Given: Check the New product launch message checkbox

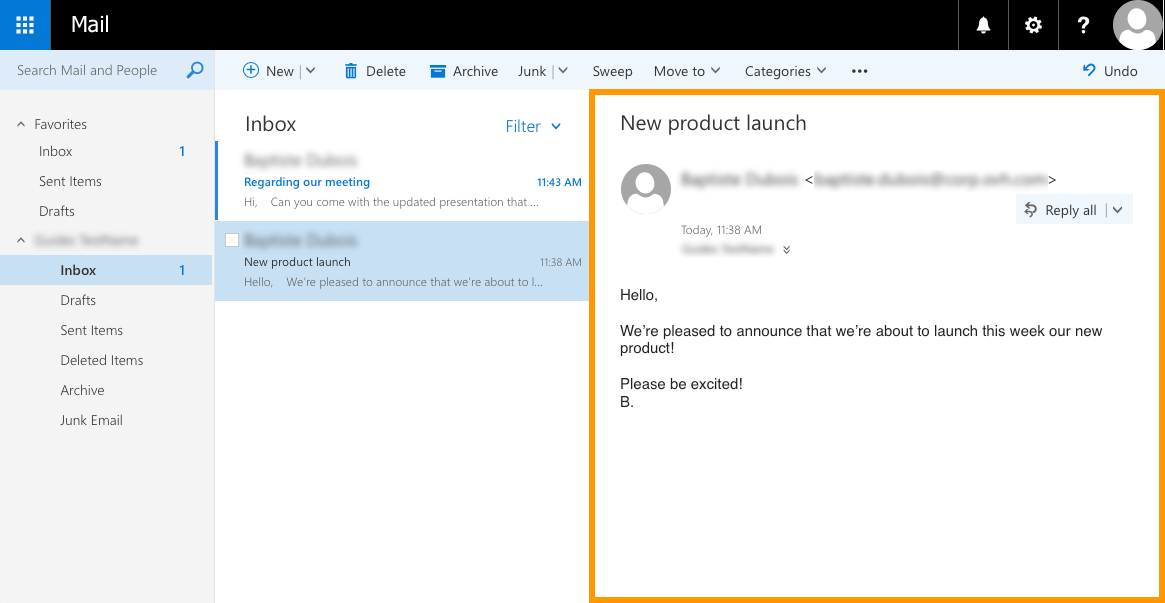Looking at the screenshot, I should click(232, 240).
